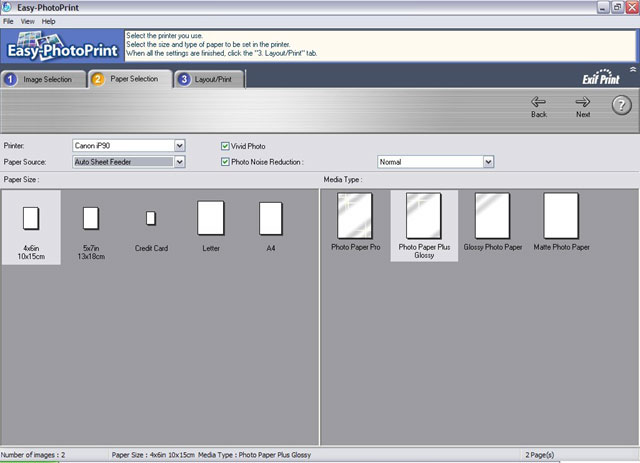Disable Photo Noise Reduction checkbox
Screen dimensions: 640x463
point(225,161)
